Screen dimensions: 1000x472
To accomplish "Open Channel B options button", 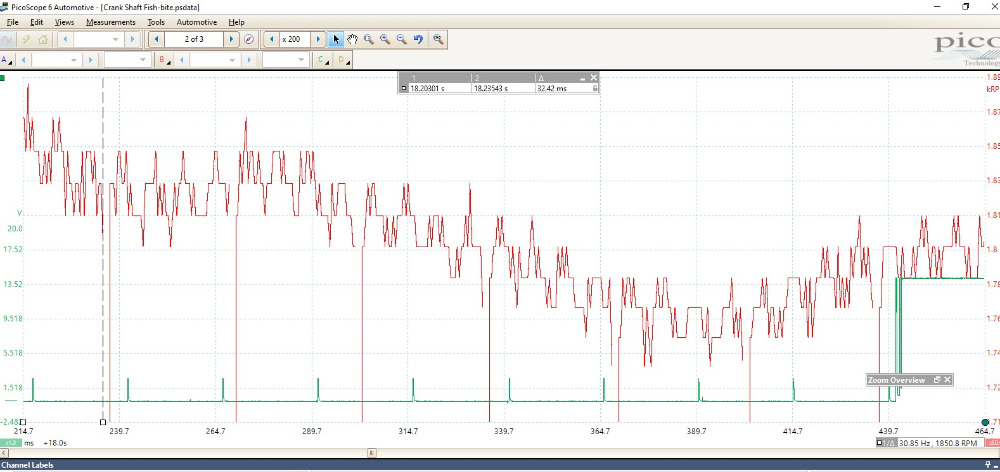I will 163,60.
